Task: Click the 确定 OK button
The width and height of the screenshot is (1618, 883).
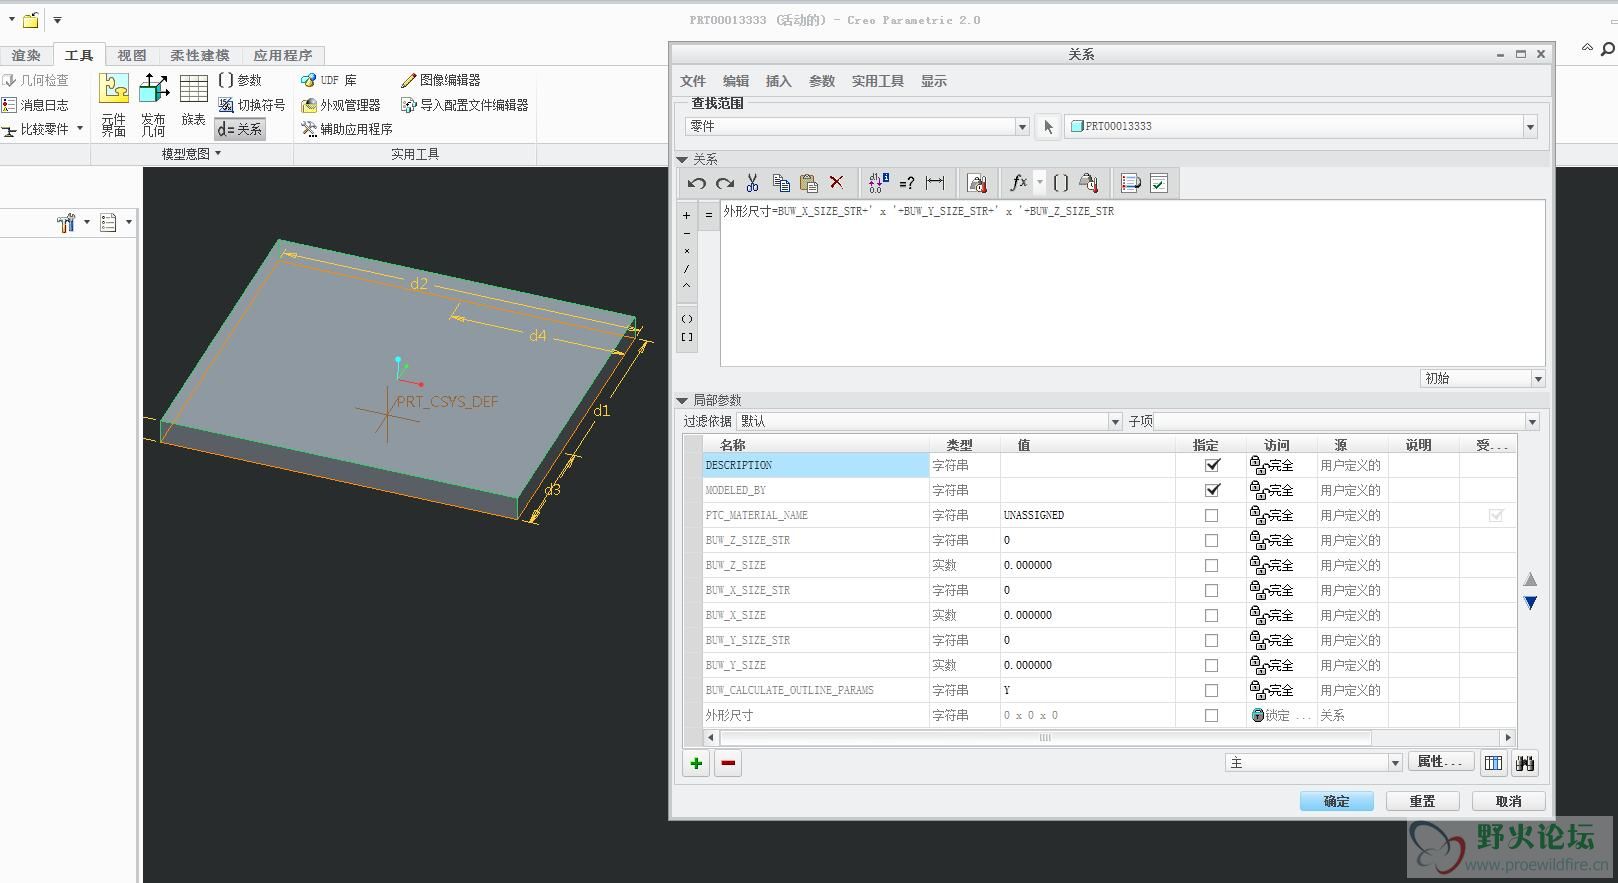Action: pyautogui.click(x=1336, y=801)
